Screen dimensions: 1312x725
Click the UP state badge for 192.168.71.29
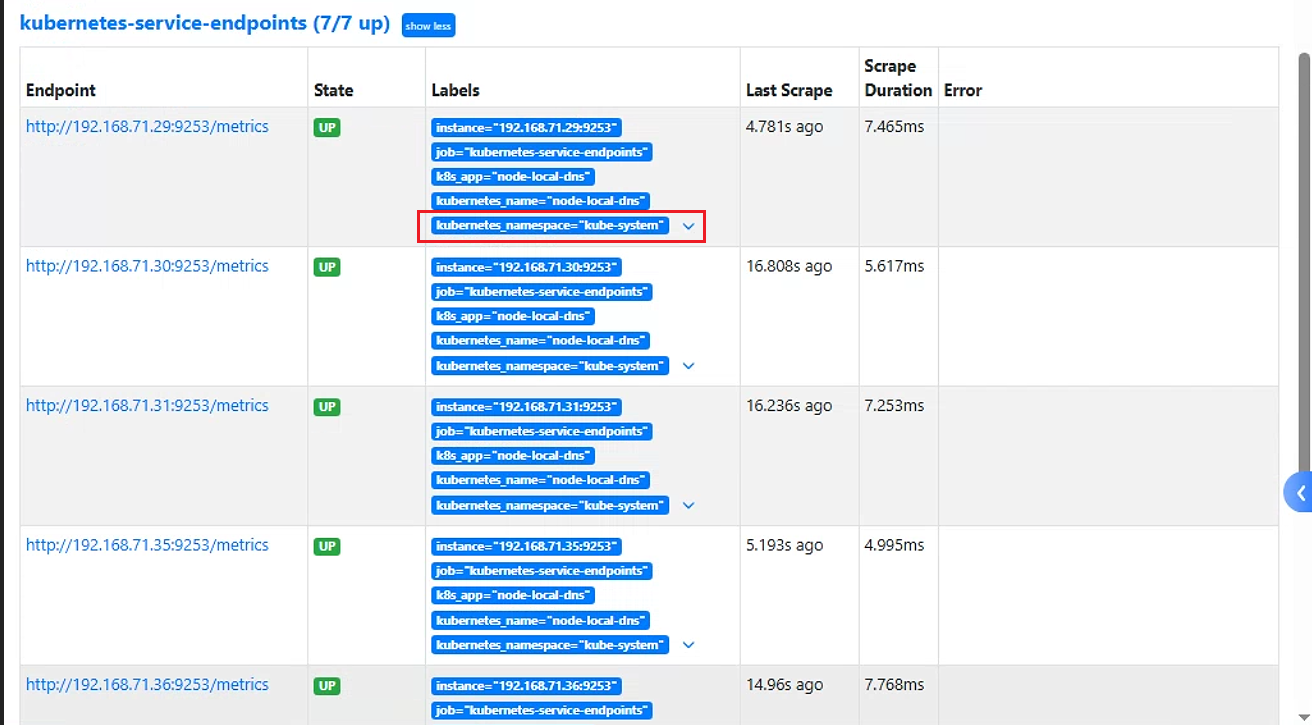coord(327,128)
